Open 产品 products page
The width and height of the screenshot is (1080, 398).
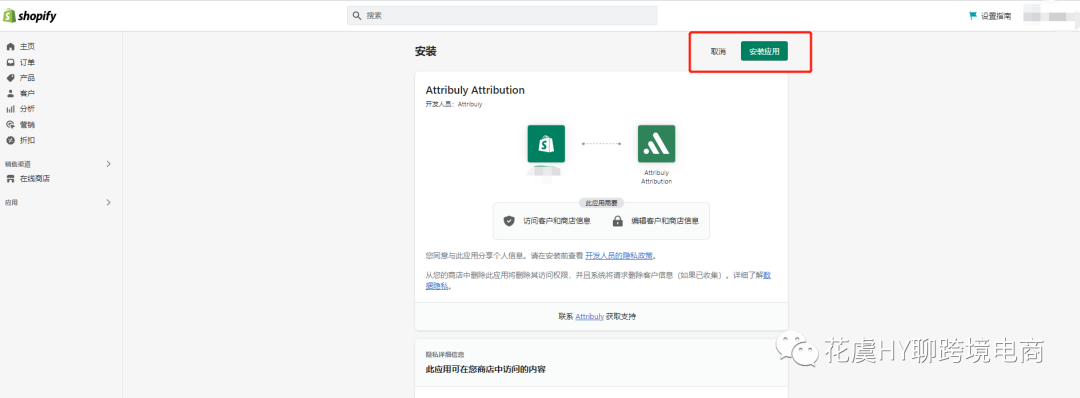[x=27, y=78]
